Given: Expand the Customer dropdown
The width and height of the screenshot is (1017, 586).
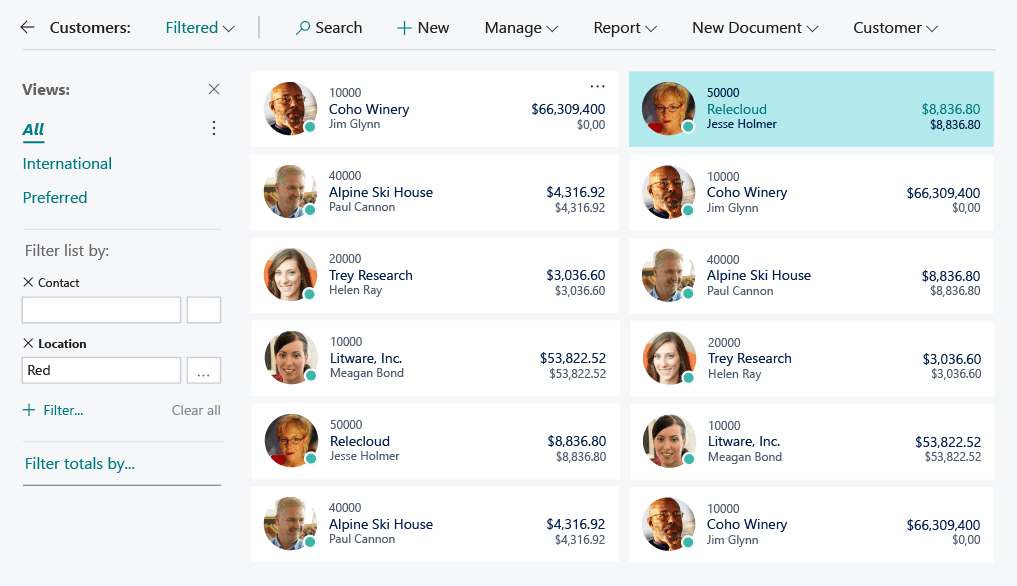Looking at the screenshot, I should tap(895, 28).
